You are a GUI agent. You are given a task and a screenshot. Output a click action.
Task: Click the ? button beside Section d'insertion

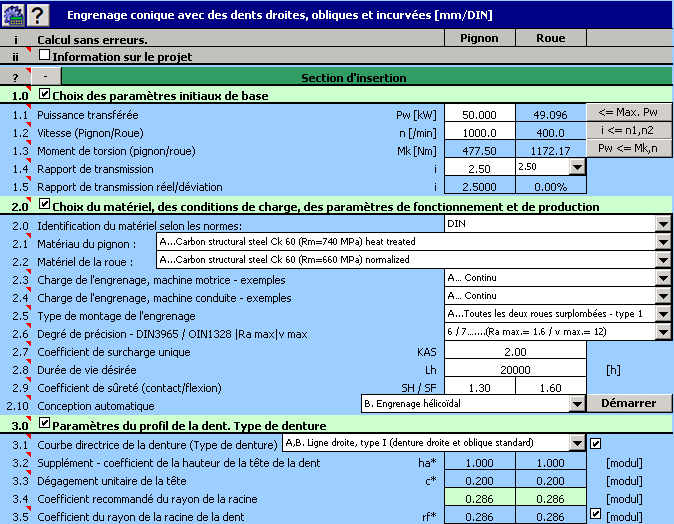click(15, 77)
